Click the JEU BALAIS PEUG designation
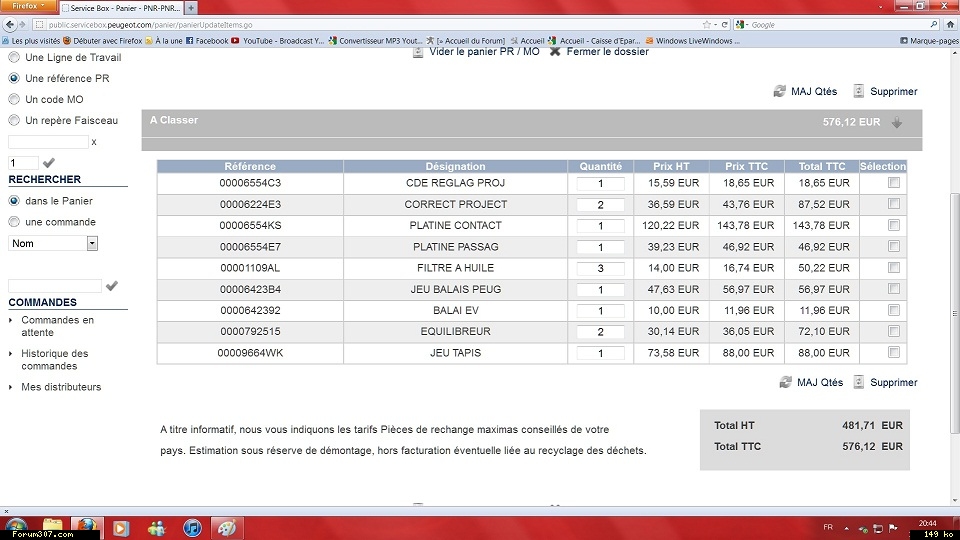Image resolution: width=960 pixels, height=540 pixels. pyautogui.click(x=456, y=289)
